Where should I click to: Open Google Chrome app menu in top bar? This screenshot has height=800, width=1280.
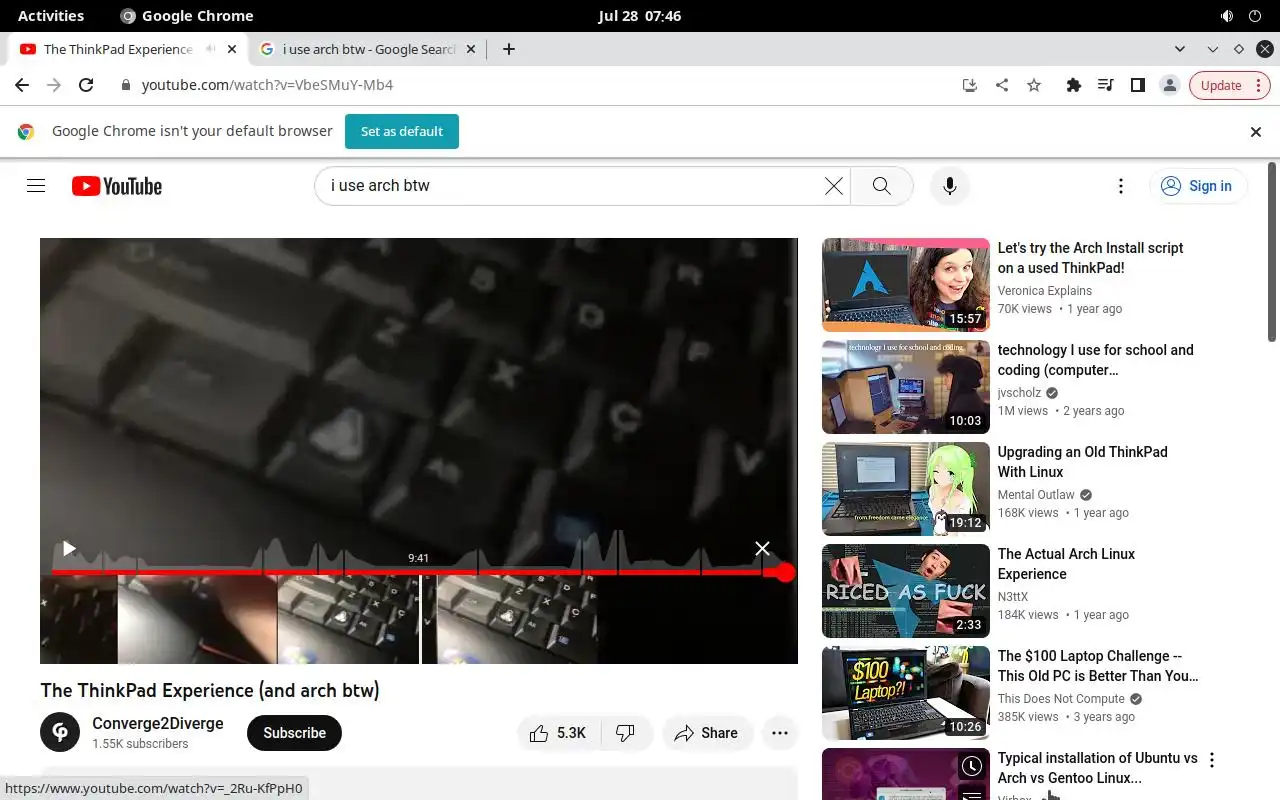point(186,16)
